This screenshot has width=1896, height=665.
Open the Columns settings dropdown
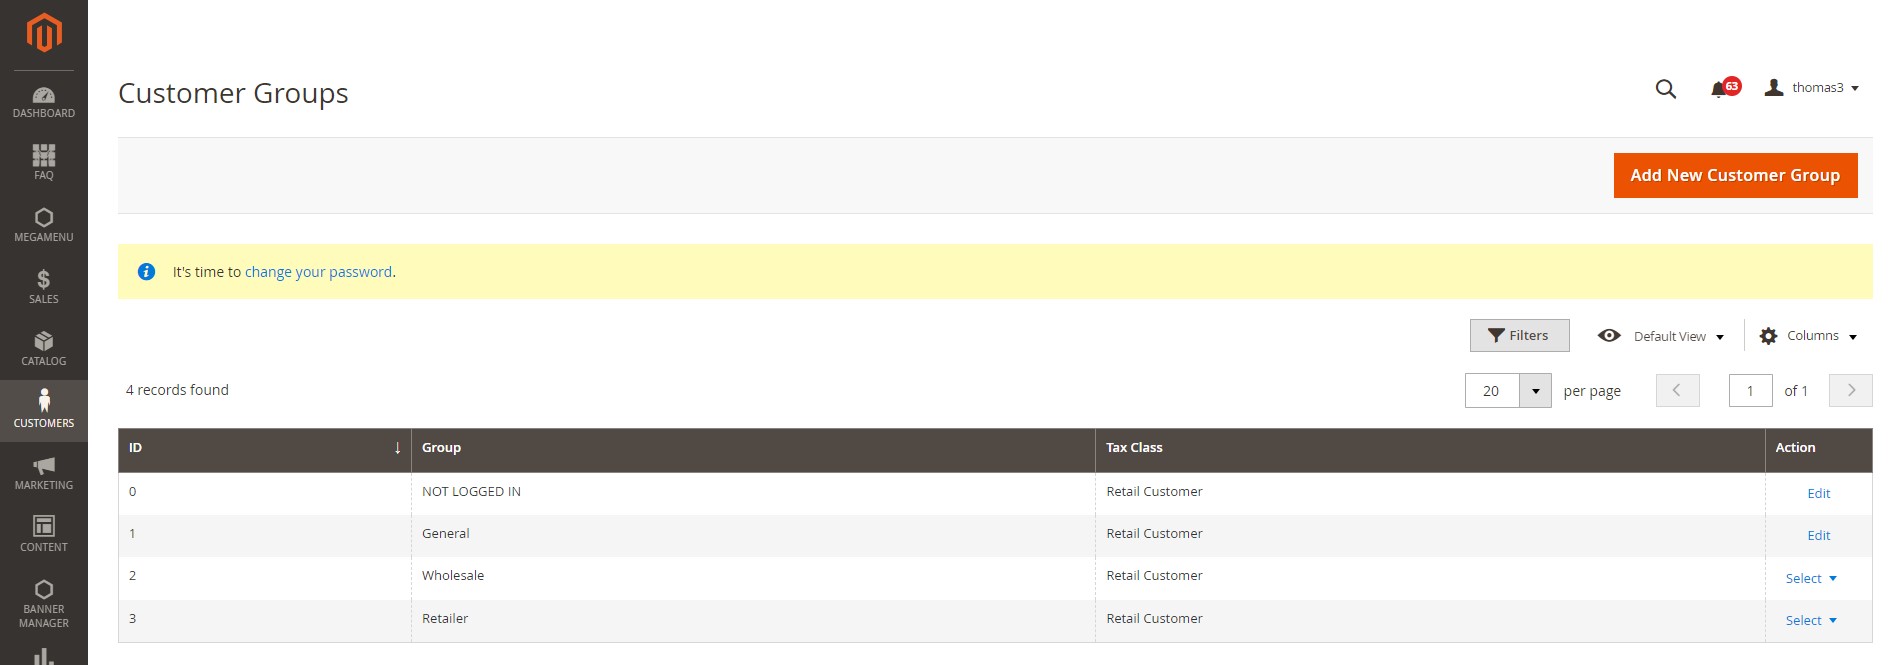pos(1808,336)
